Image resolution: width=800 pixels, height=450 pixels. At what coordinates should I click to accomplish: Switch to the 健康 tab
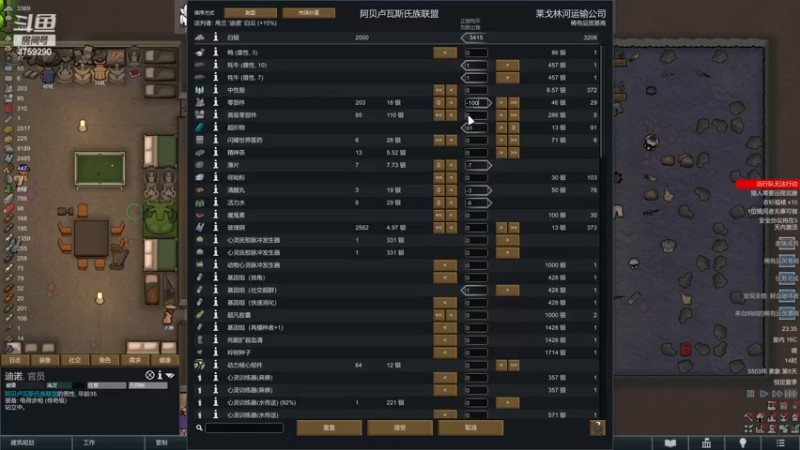[x=164, y=360]
